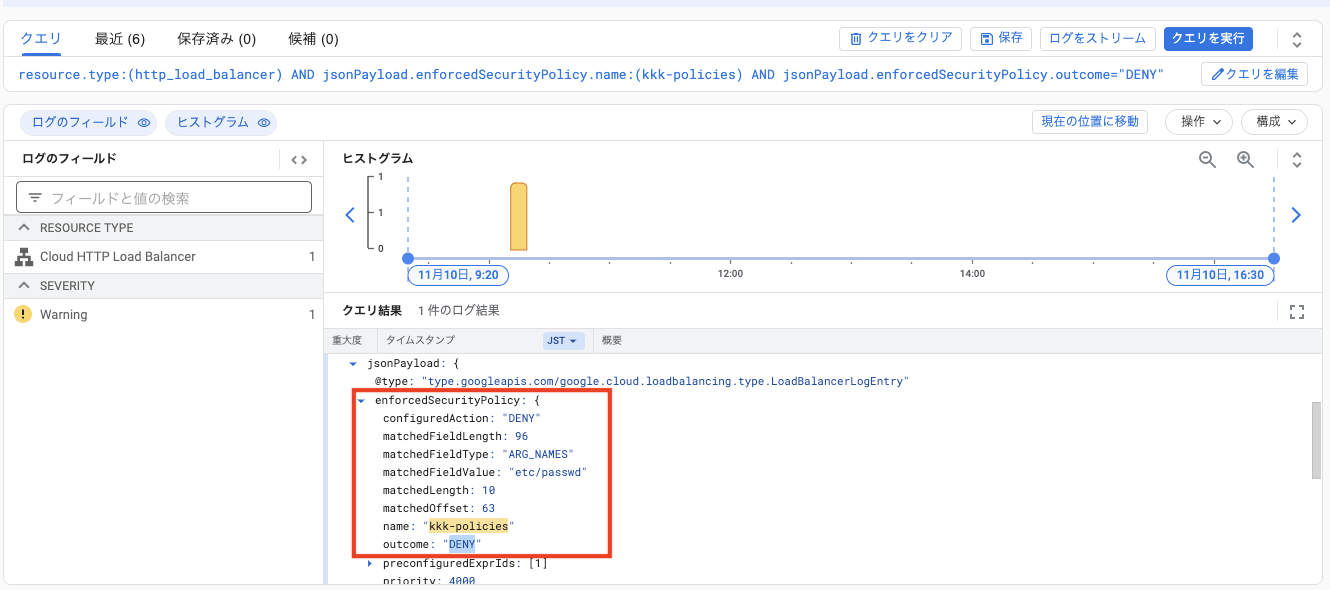Click the configuredAction "DENY" value

(521, 418)
